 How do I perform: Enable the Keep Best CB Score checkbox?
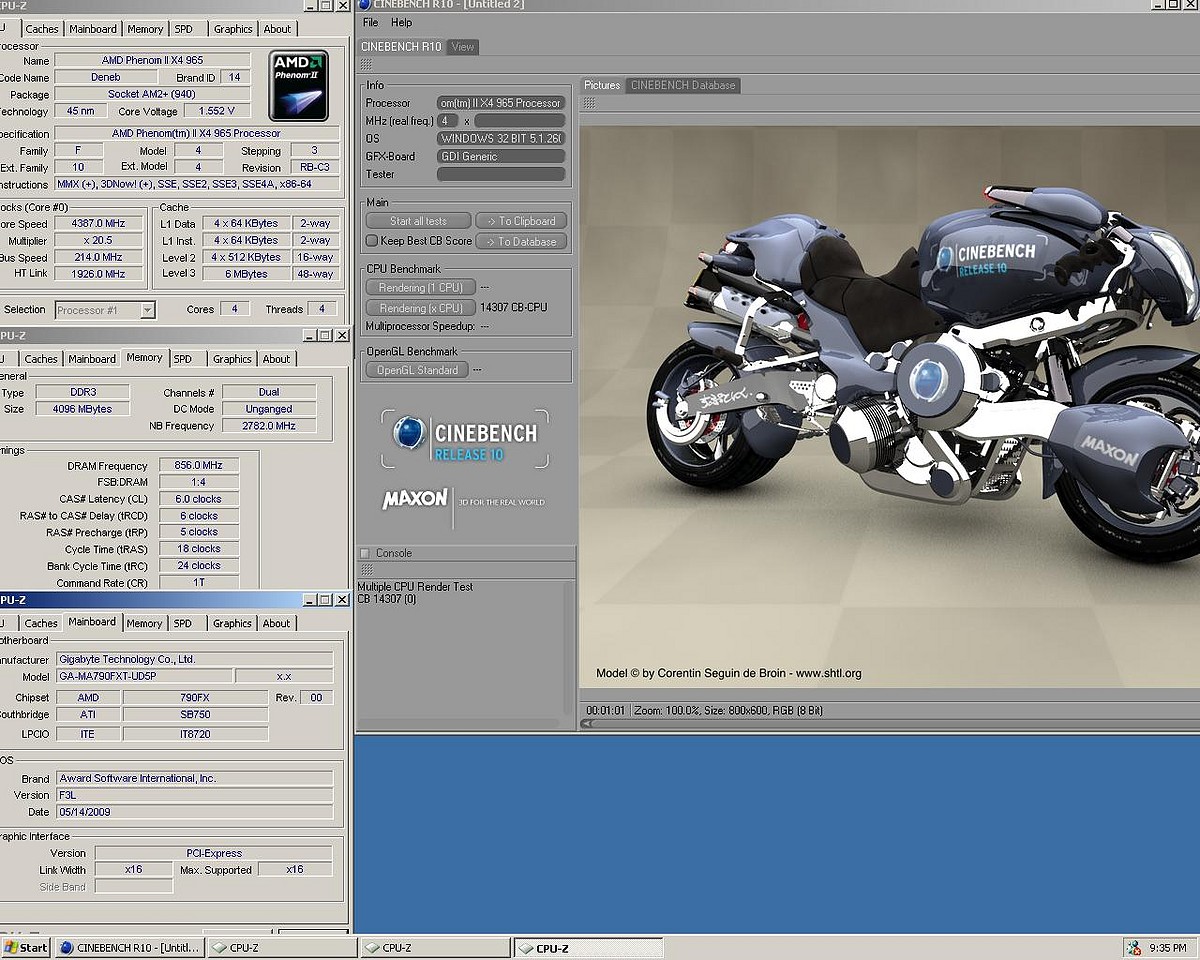point(372,241)
